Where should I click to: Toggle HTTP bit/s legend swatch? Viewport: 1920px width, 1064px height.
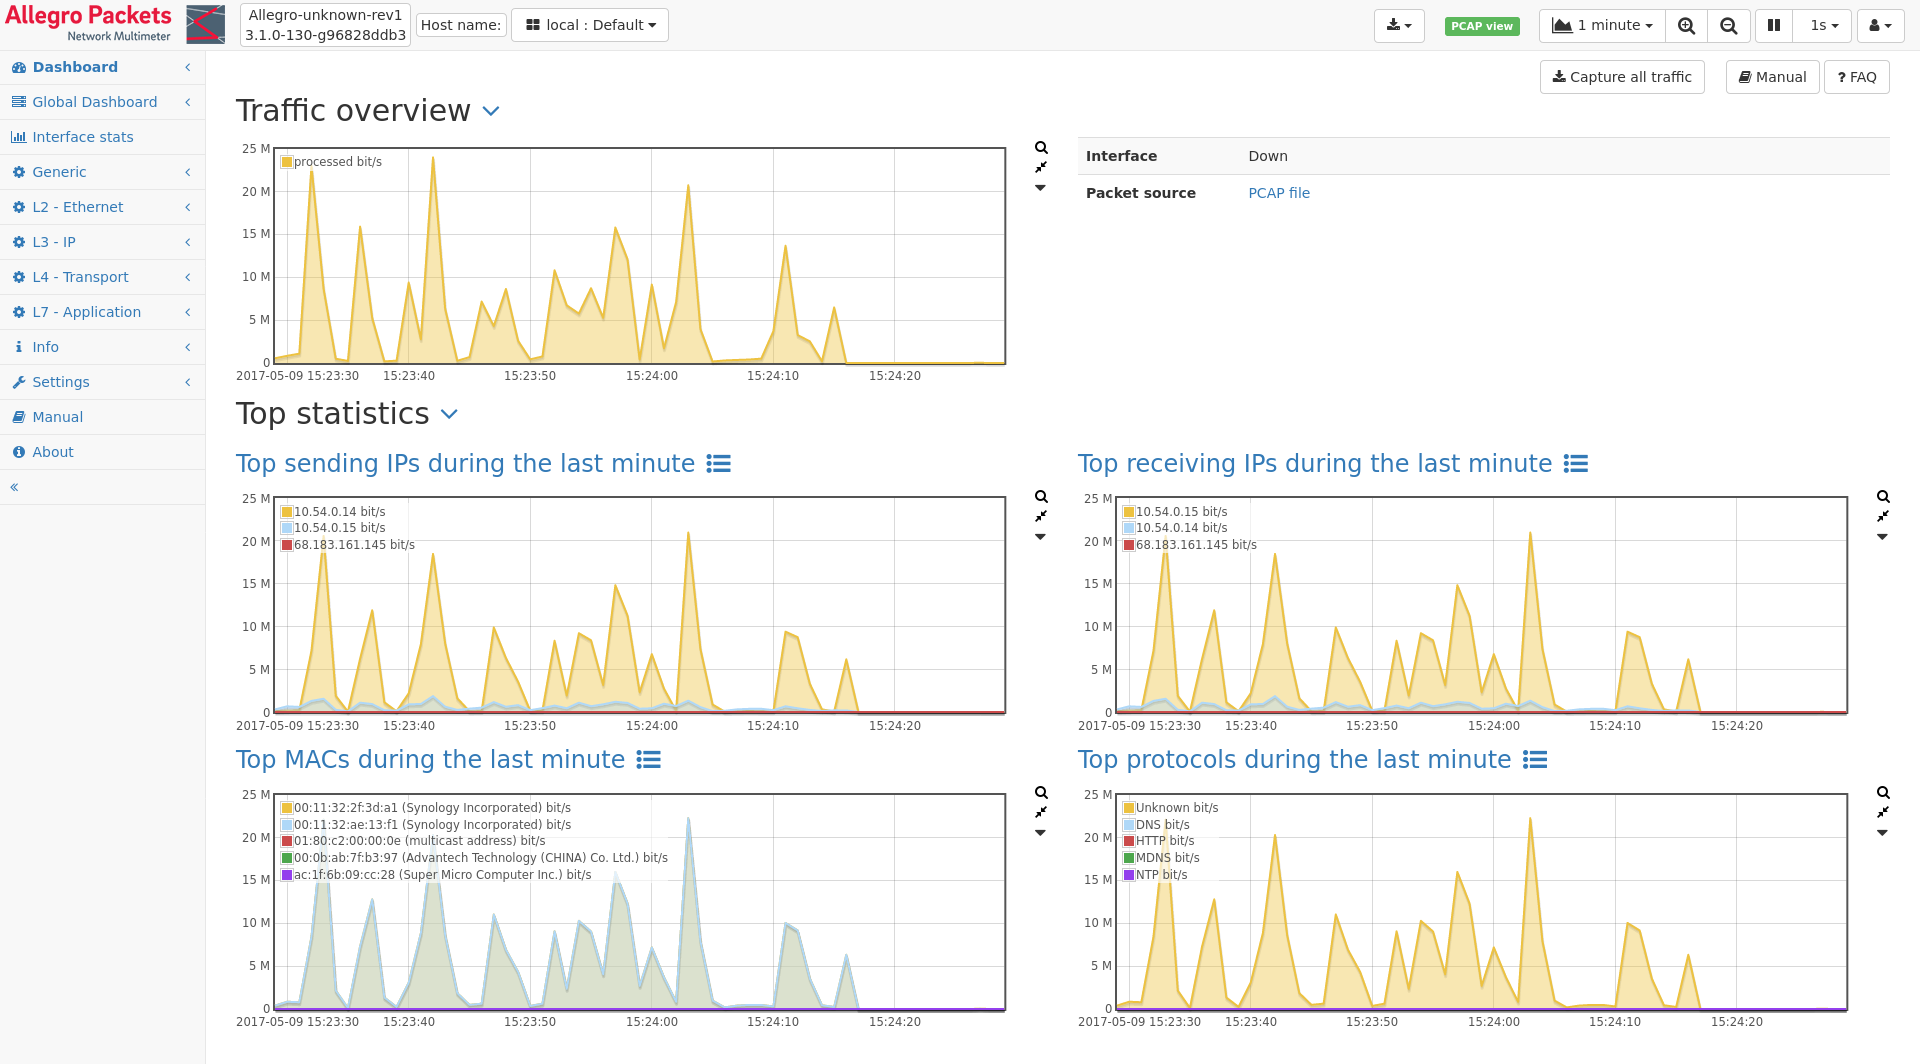[1129, 841]
